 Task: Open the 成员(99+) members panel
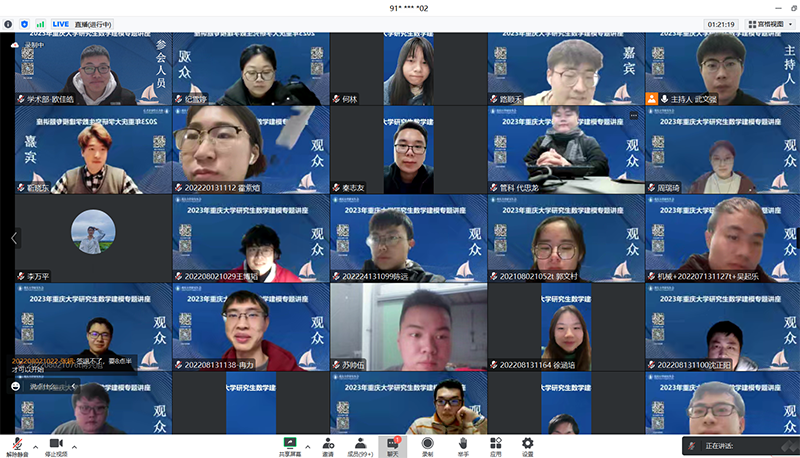(x=360, y=447)
